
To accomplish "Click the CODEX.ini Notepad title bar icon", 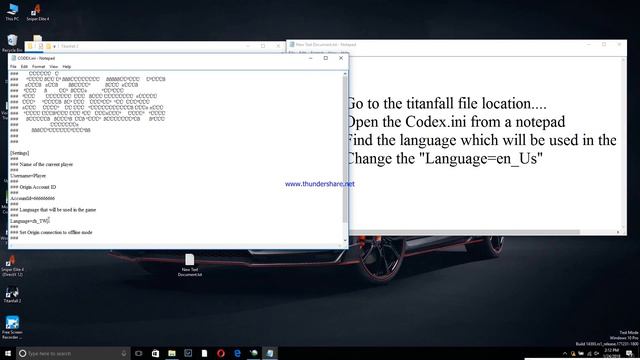I will [14, 58].
